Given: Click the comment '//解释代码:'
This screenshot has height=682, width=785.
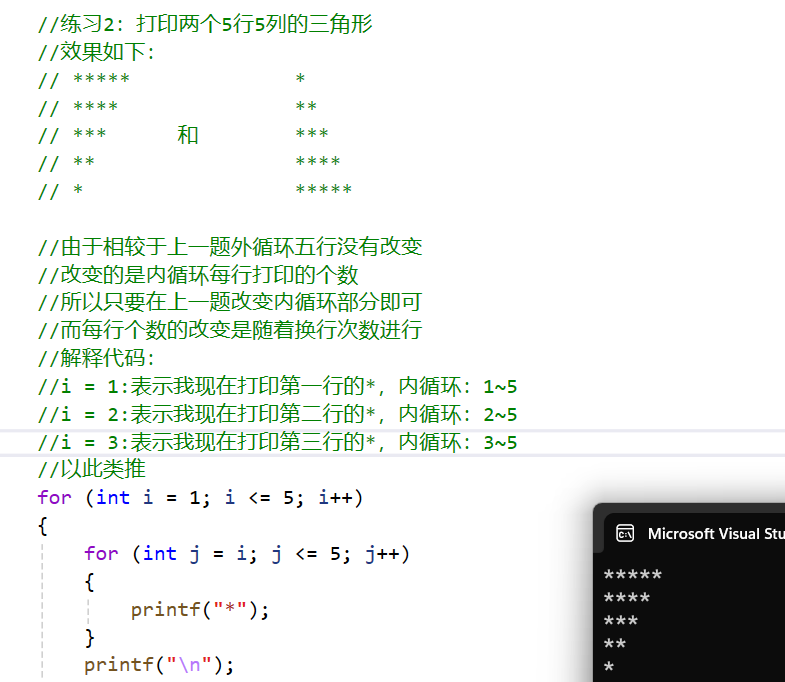Looking at the screenshot, I should click(x=96, y=358).
